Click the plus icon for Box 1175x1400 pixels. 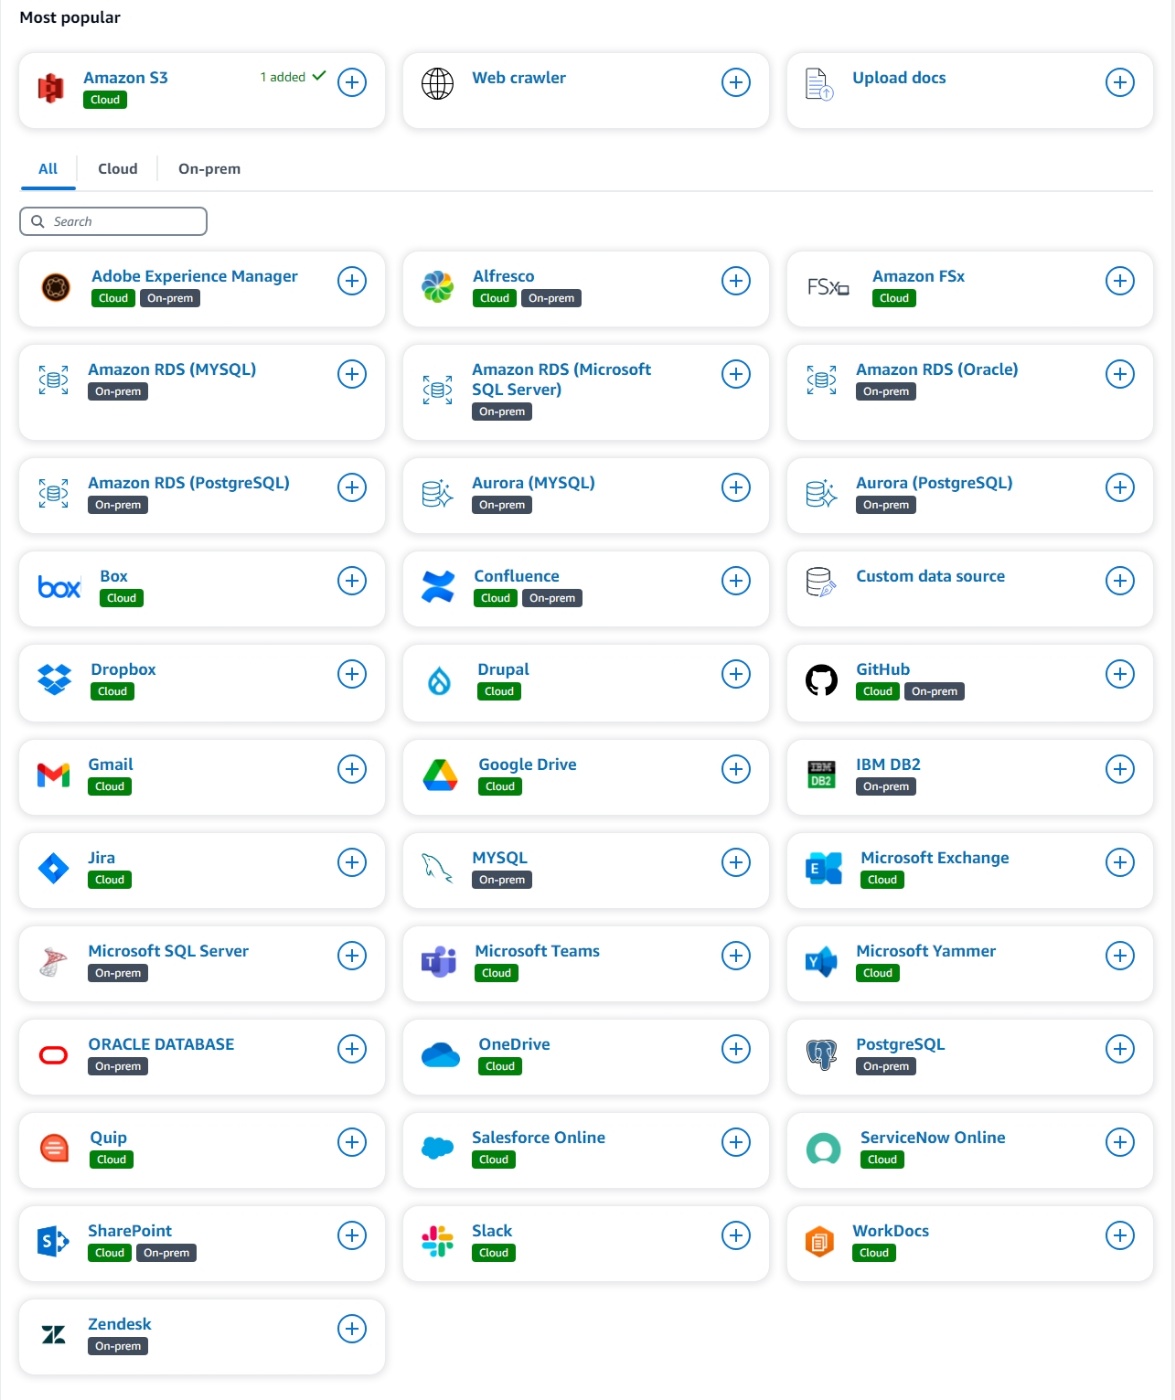pos(352,581)
